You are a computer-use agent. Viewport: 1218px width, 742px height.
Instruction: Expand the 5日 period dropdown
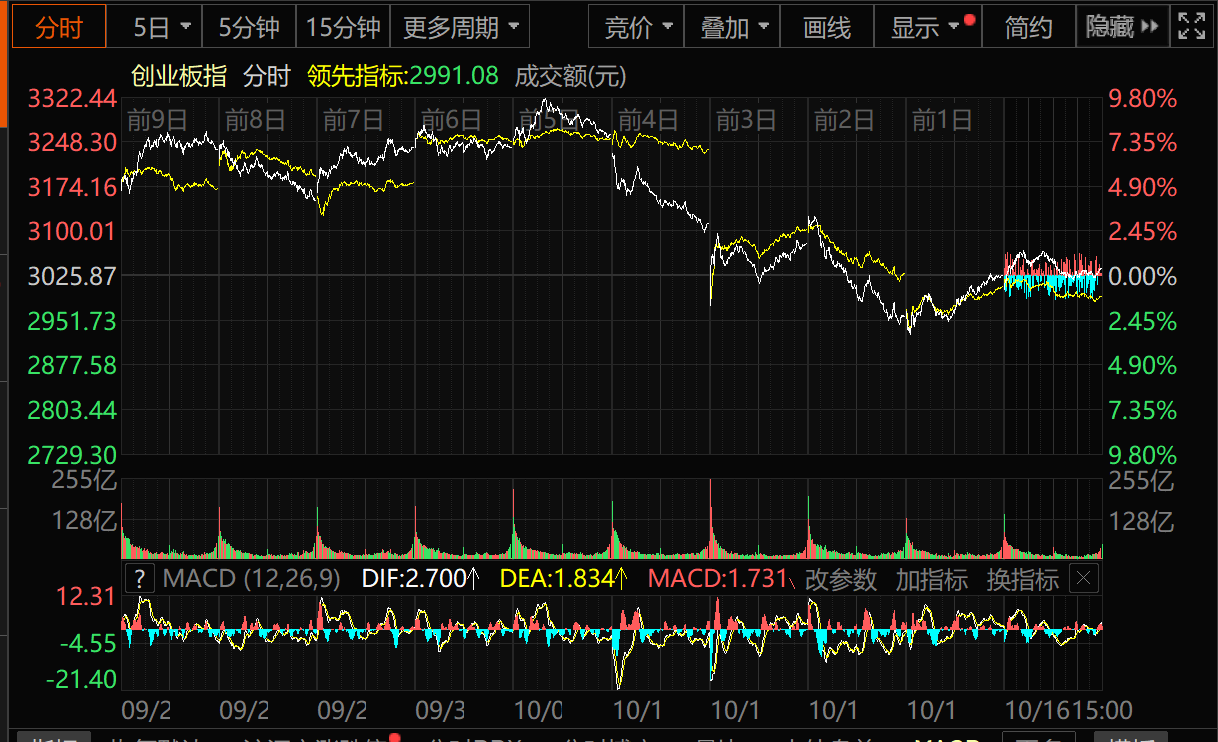coord(161,28)
